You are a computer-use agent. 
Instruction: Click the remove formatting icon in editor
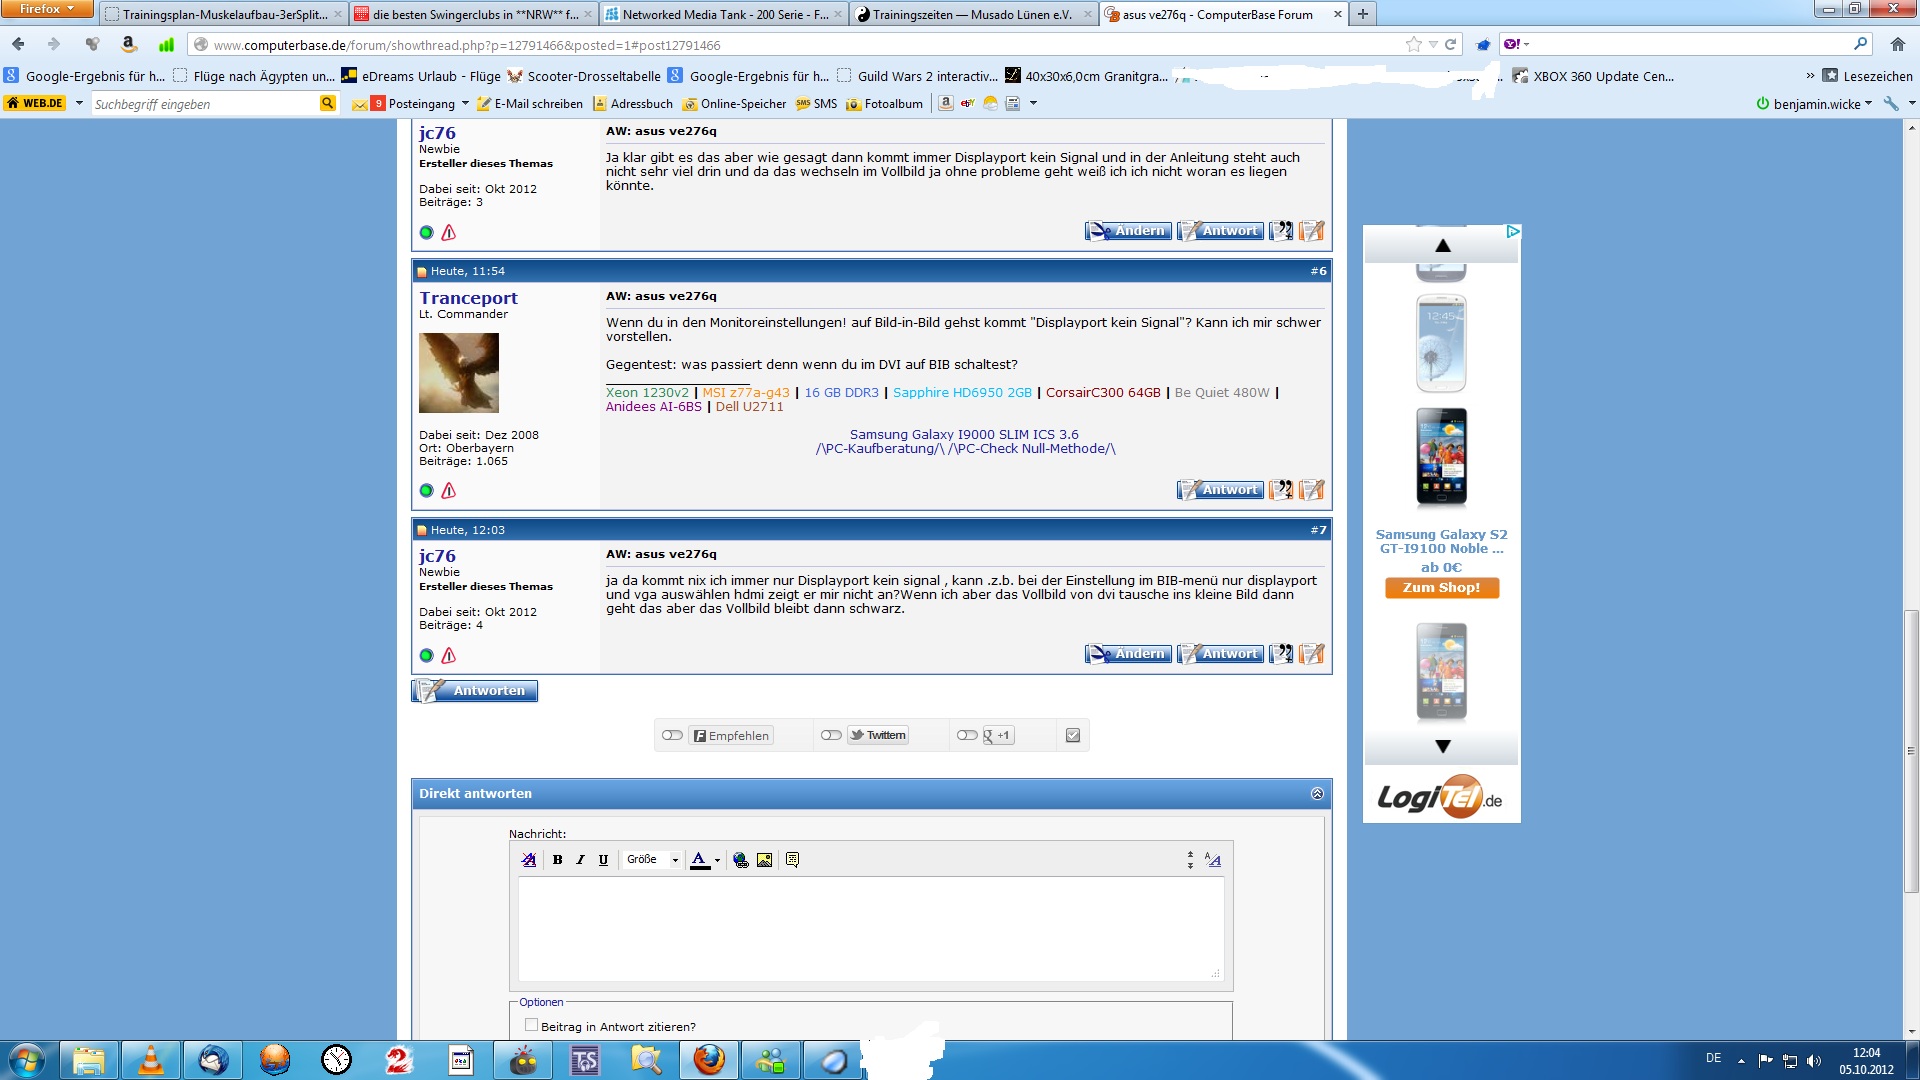(529, 860)
